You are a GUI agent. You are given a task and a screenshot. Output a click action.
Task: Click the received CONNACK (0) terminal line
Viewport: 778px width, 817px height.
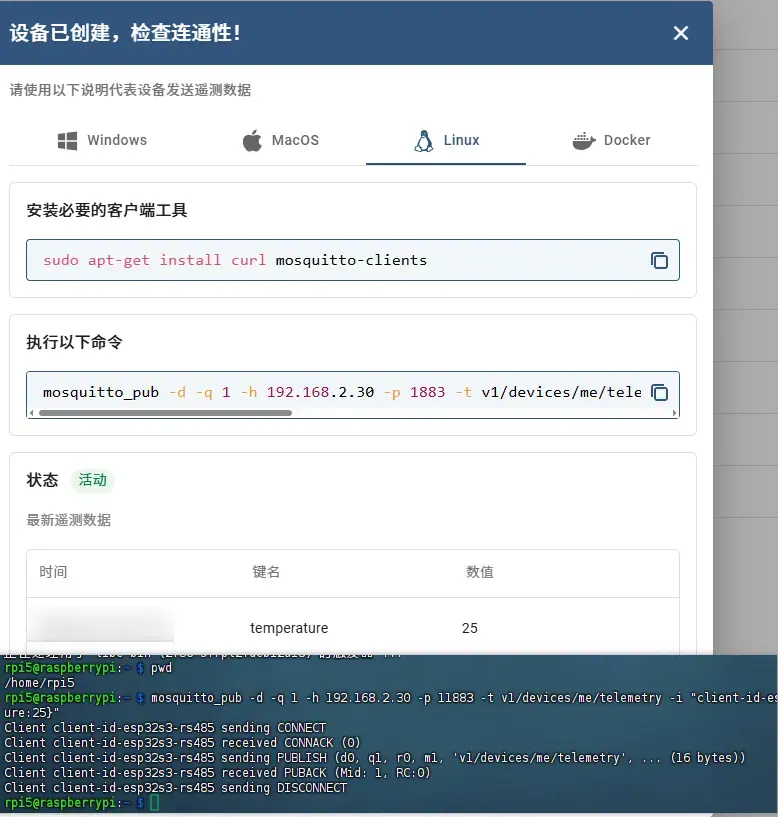tap(182, 742)
